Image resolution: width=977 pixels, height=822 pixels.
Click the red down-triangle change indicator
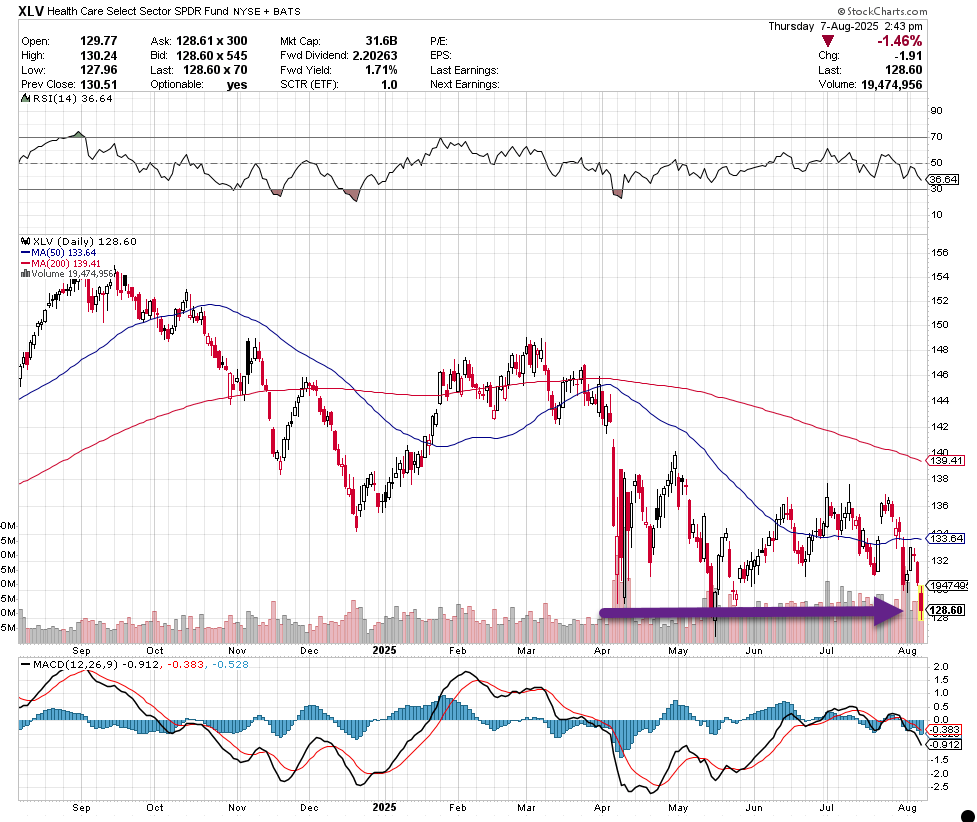click(x=827, y=41)
